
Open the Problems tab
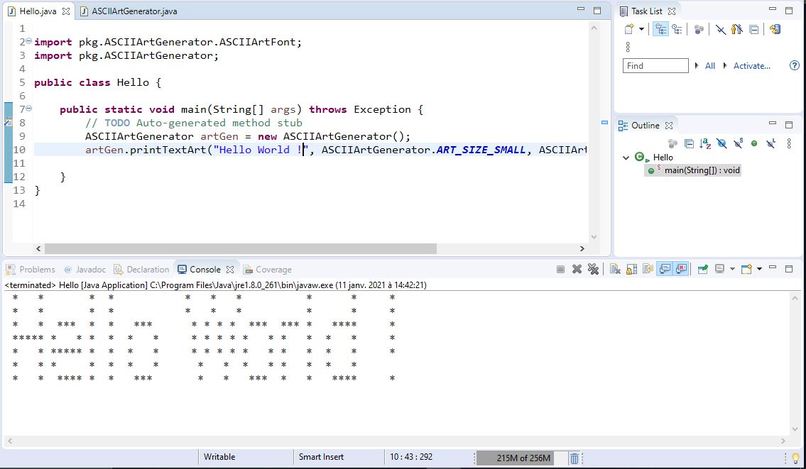(x=31, y=269)
